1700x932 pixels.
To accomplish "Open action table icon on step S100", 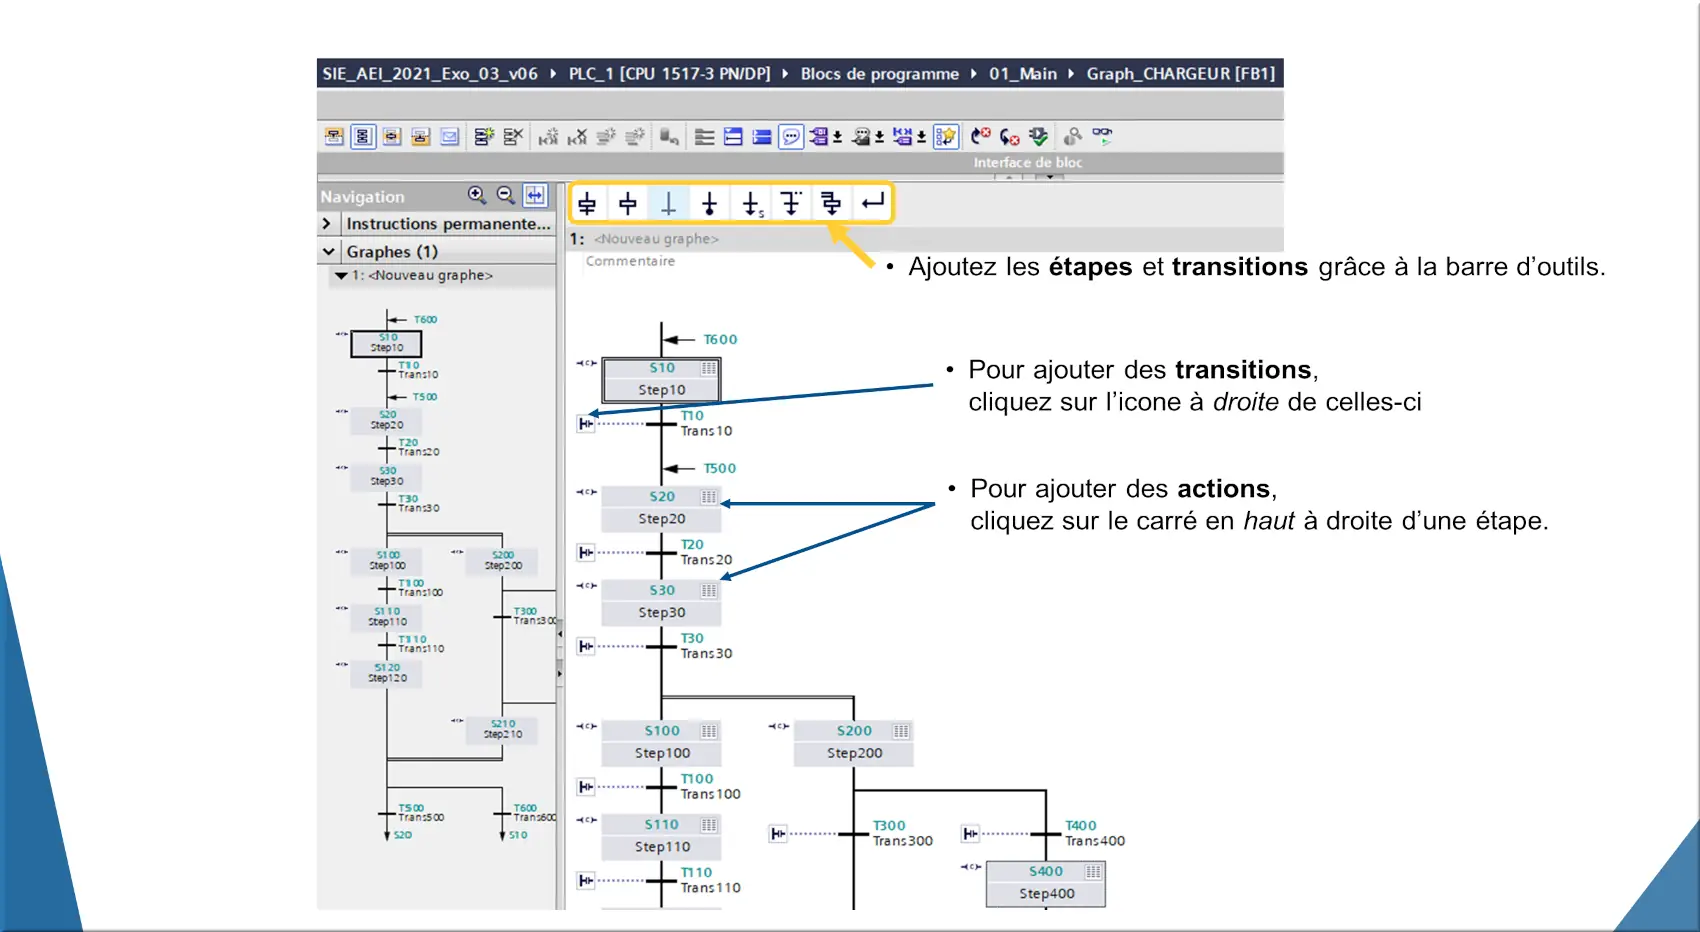I will coord(709,731).
